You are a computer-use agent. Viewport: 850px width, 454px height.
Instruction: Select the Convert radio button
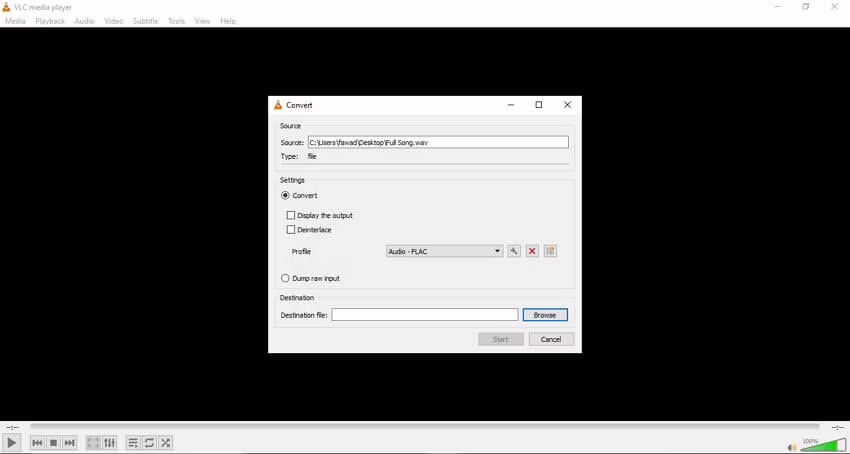(x=285, y=195)
